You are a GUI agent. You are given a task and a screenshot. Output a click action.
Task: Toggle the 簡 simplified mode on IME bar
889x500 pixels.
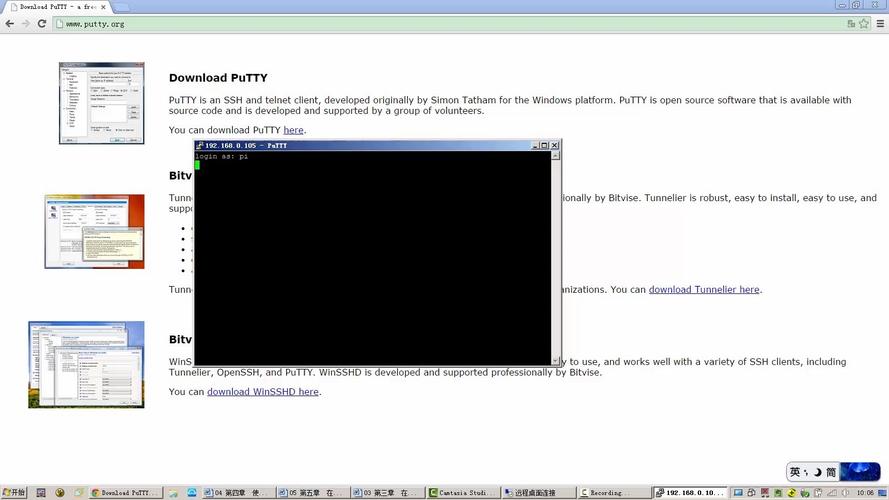pos(831,472)
